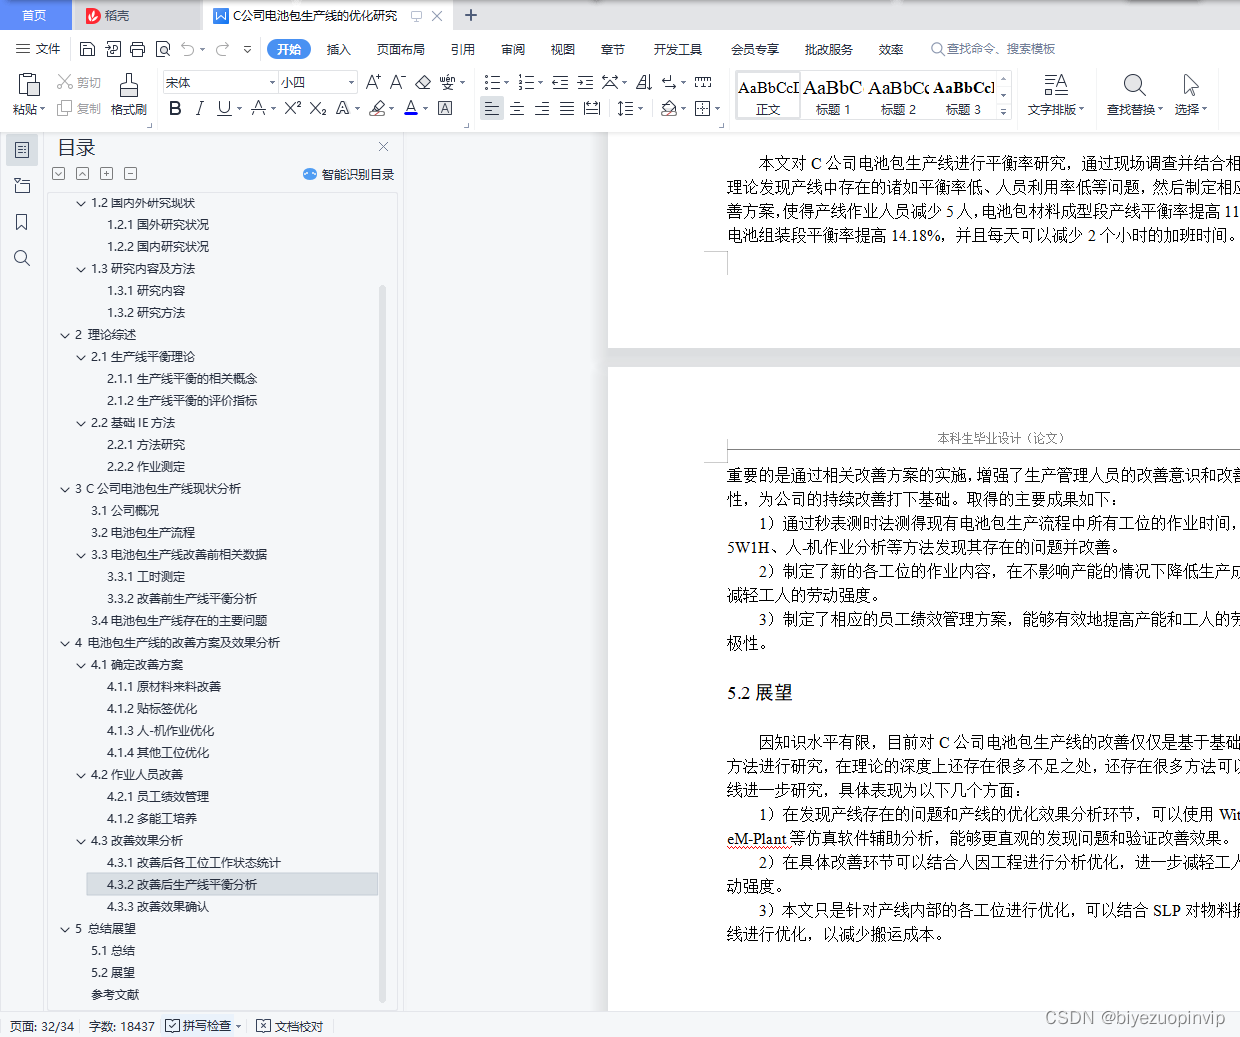This screenshot has height=1037, width=1240.
Task: Apply the 标题 1 style
Action: [x=833, y=96]
